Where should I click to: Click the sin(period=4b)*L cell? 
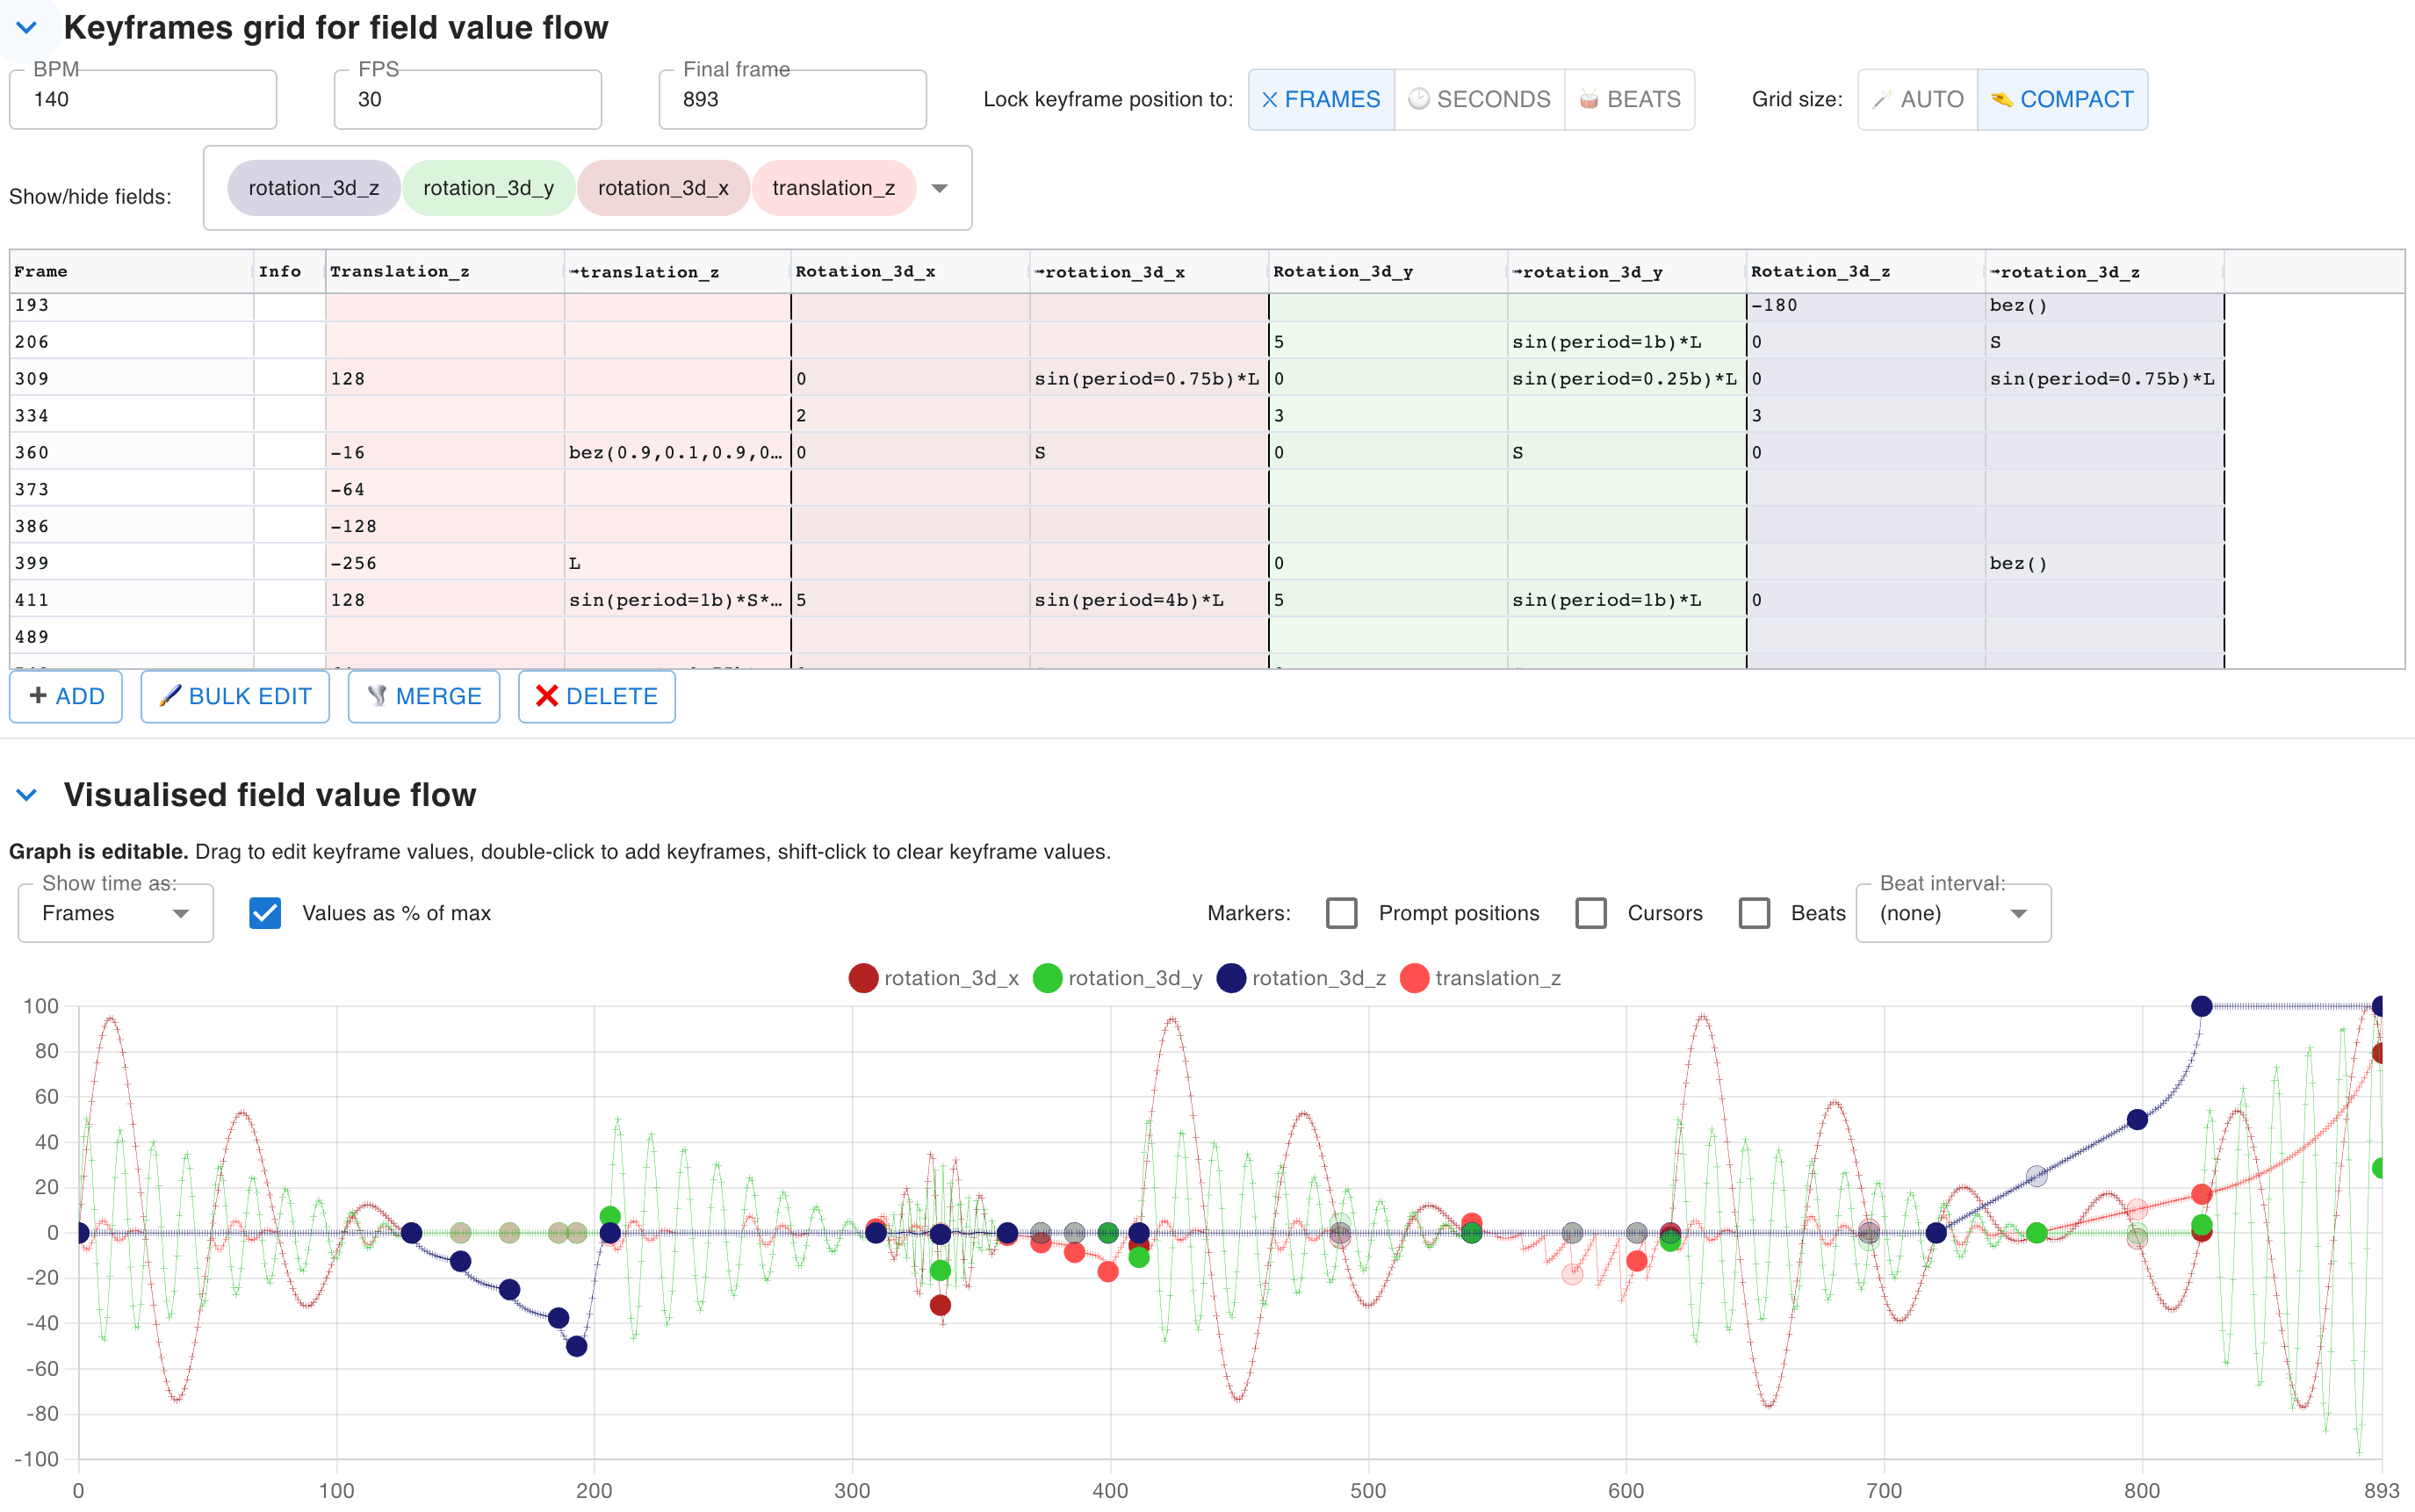1149,600
